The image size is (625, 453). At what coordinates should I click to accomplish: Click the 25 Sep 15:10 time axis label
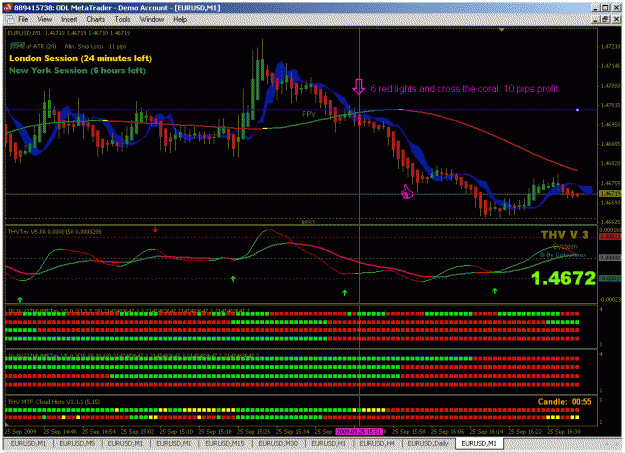(x=176, y=431)
